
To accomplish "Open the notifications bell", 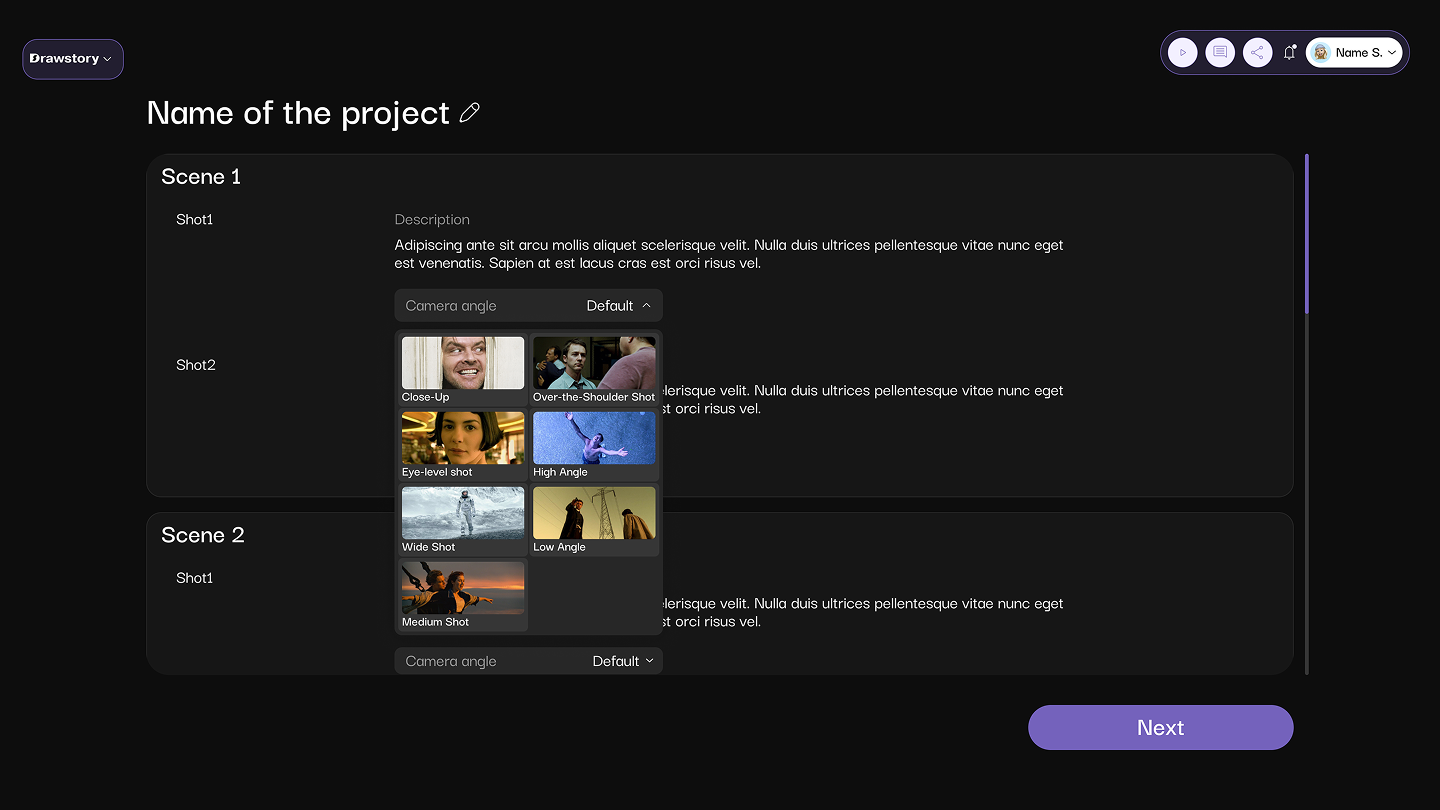I will tap(1290, 53).
